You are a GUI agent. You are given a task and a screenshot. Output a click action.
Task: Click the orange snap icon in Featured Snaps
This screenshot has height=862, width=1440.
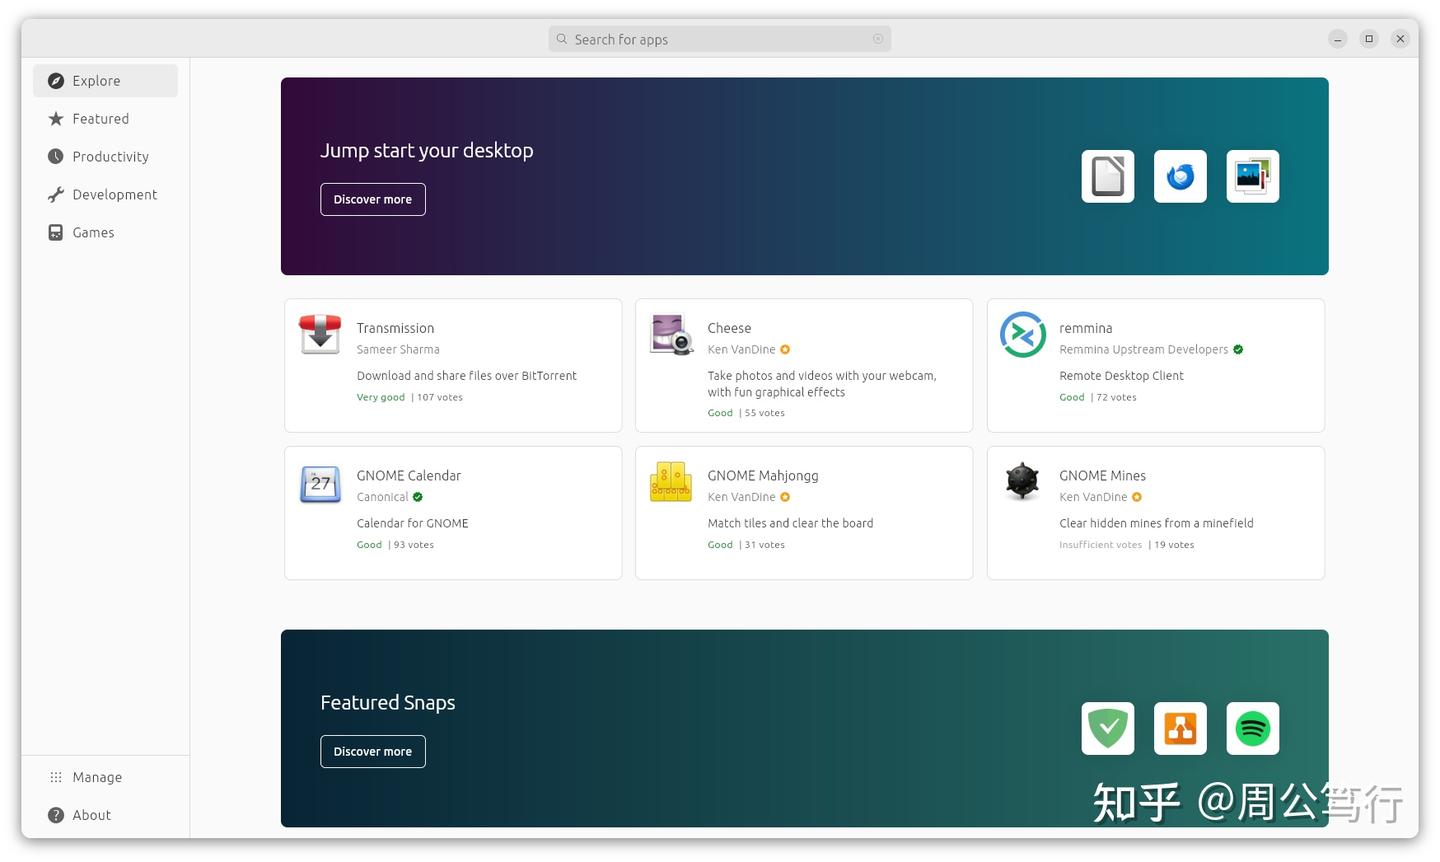(1180, 728)
